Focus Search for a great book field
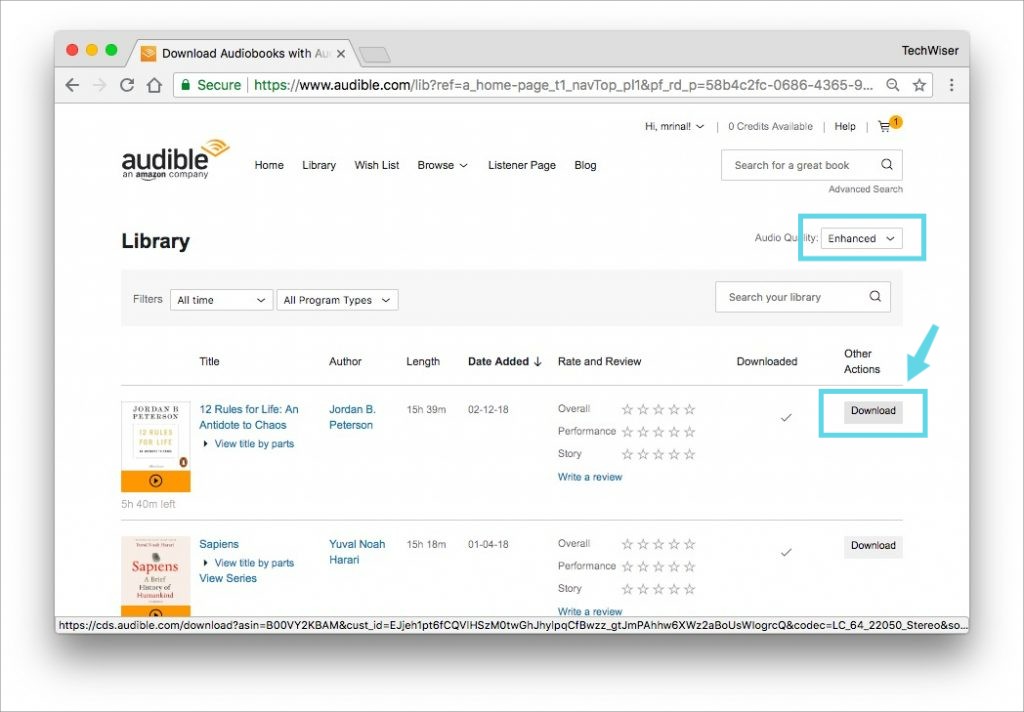This screenshot has height=712, width=1024. 812,165
